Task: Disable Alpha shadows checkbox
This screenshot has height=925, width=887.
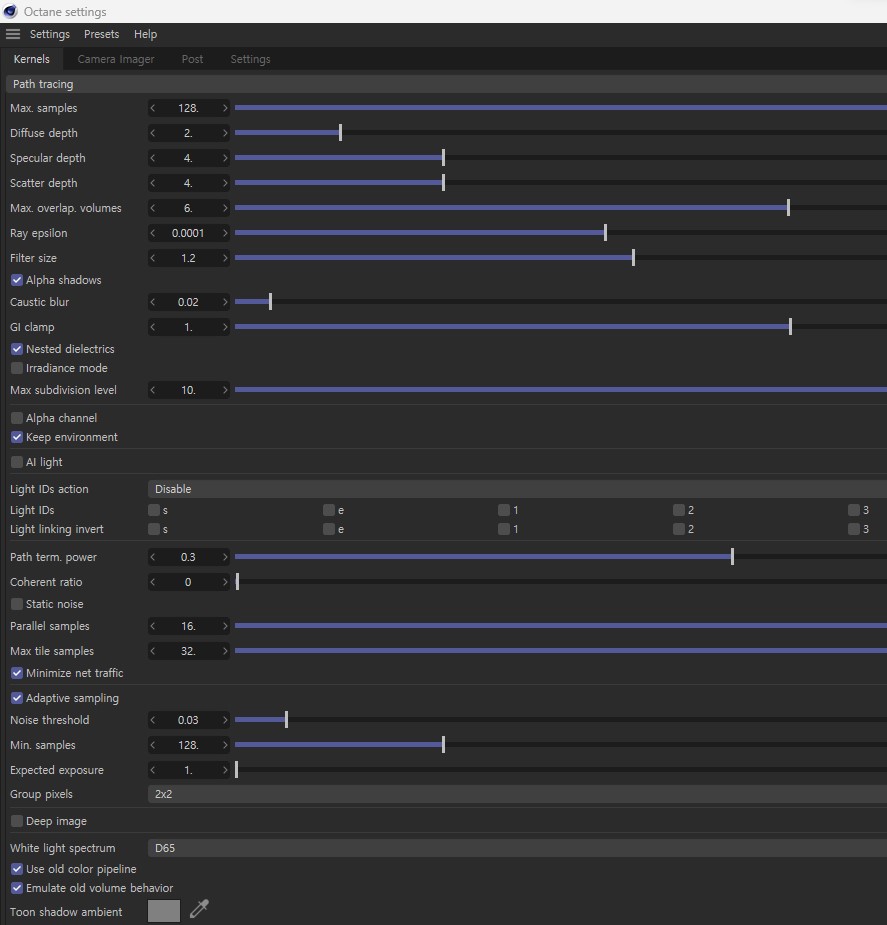Action: coord(17,280)
